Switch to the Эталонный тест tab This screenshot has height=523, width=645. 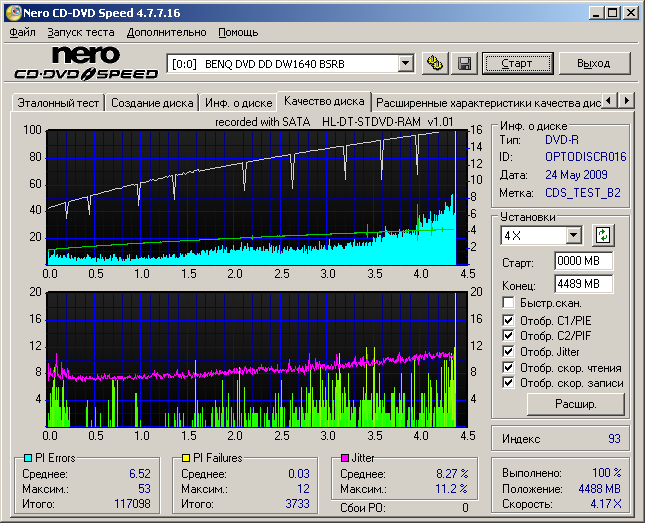[56, 102]
